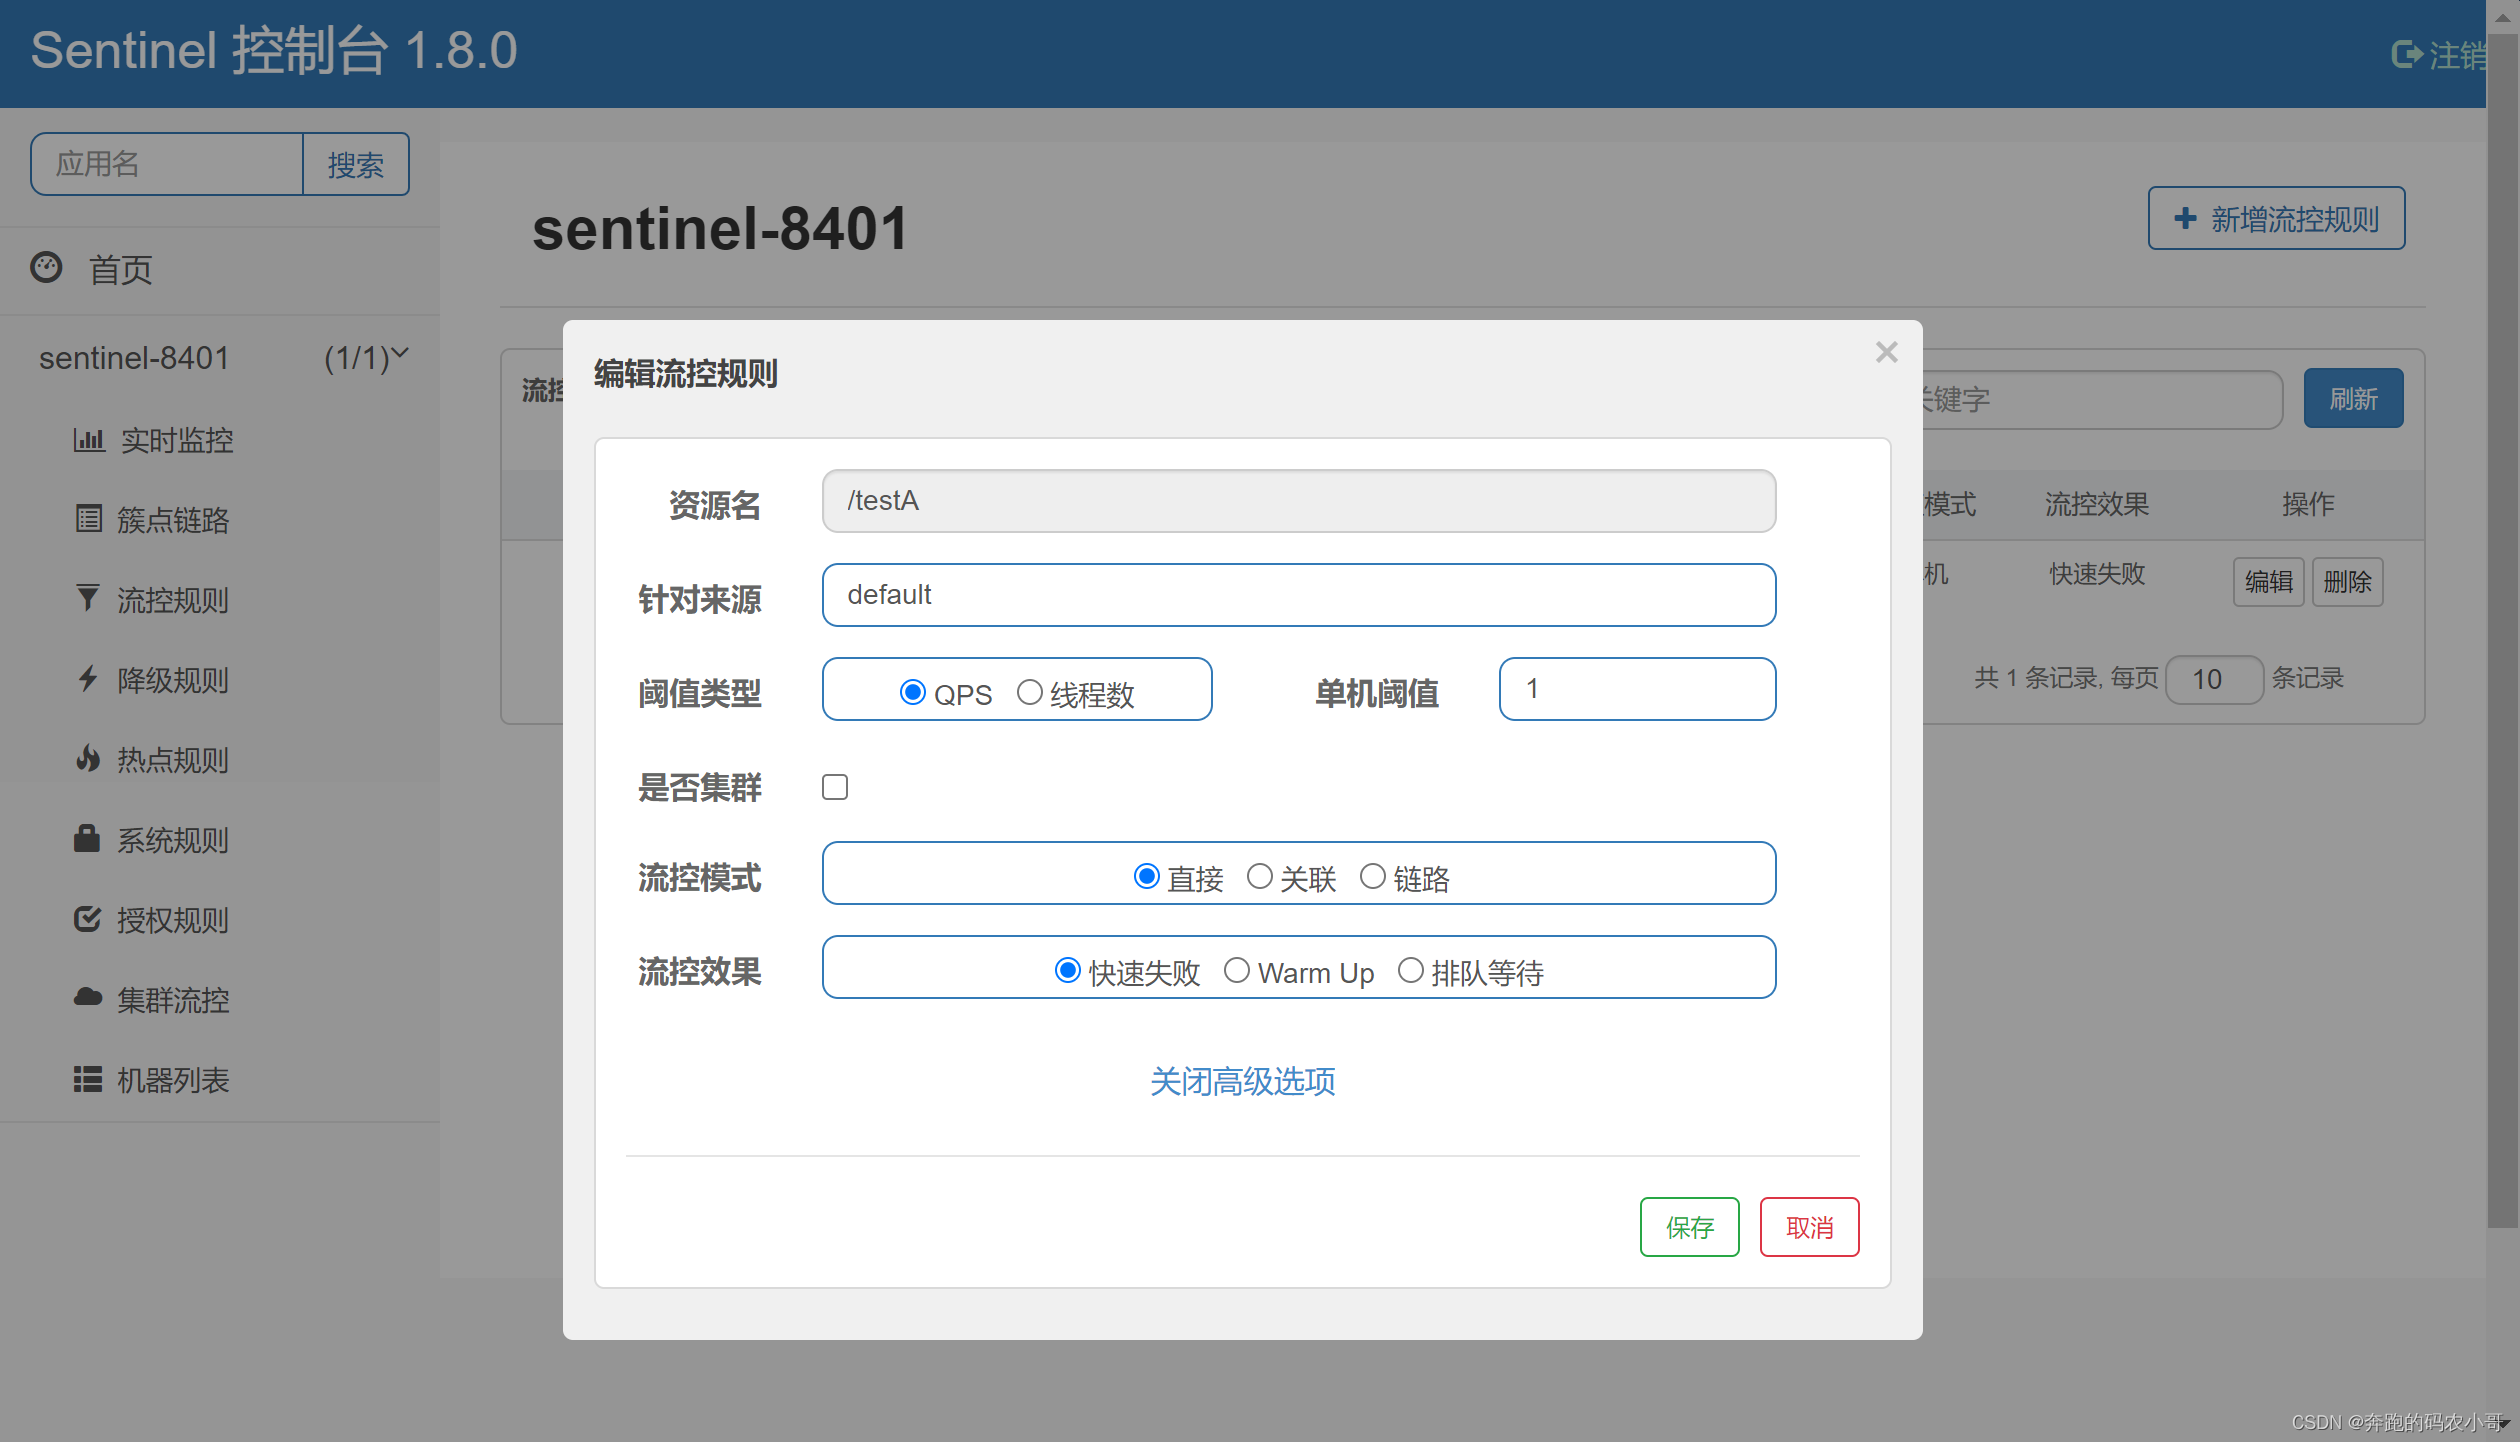Screen dimensions: 2520x1442
Task: Select 直接 flow control mode
Action: 1146,876
